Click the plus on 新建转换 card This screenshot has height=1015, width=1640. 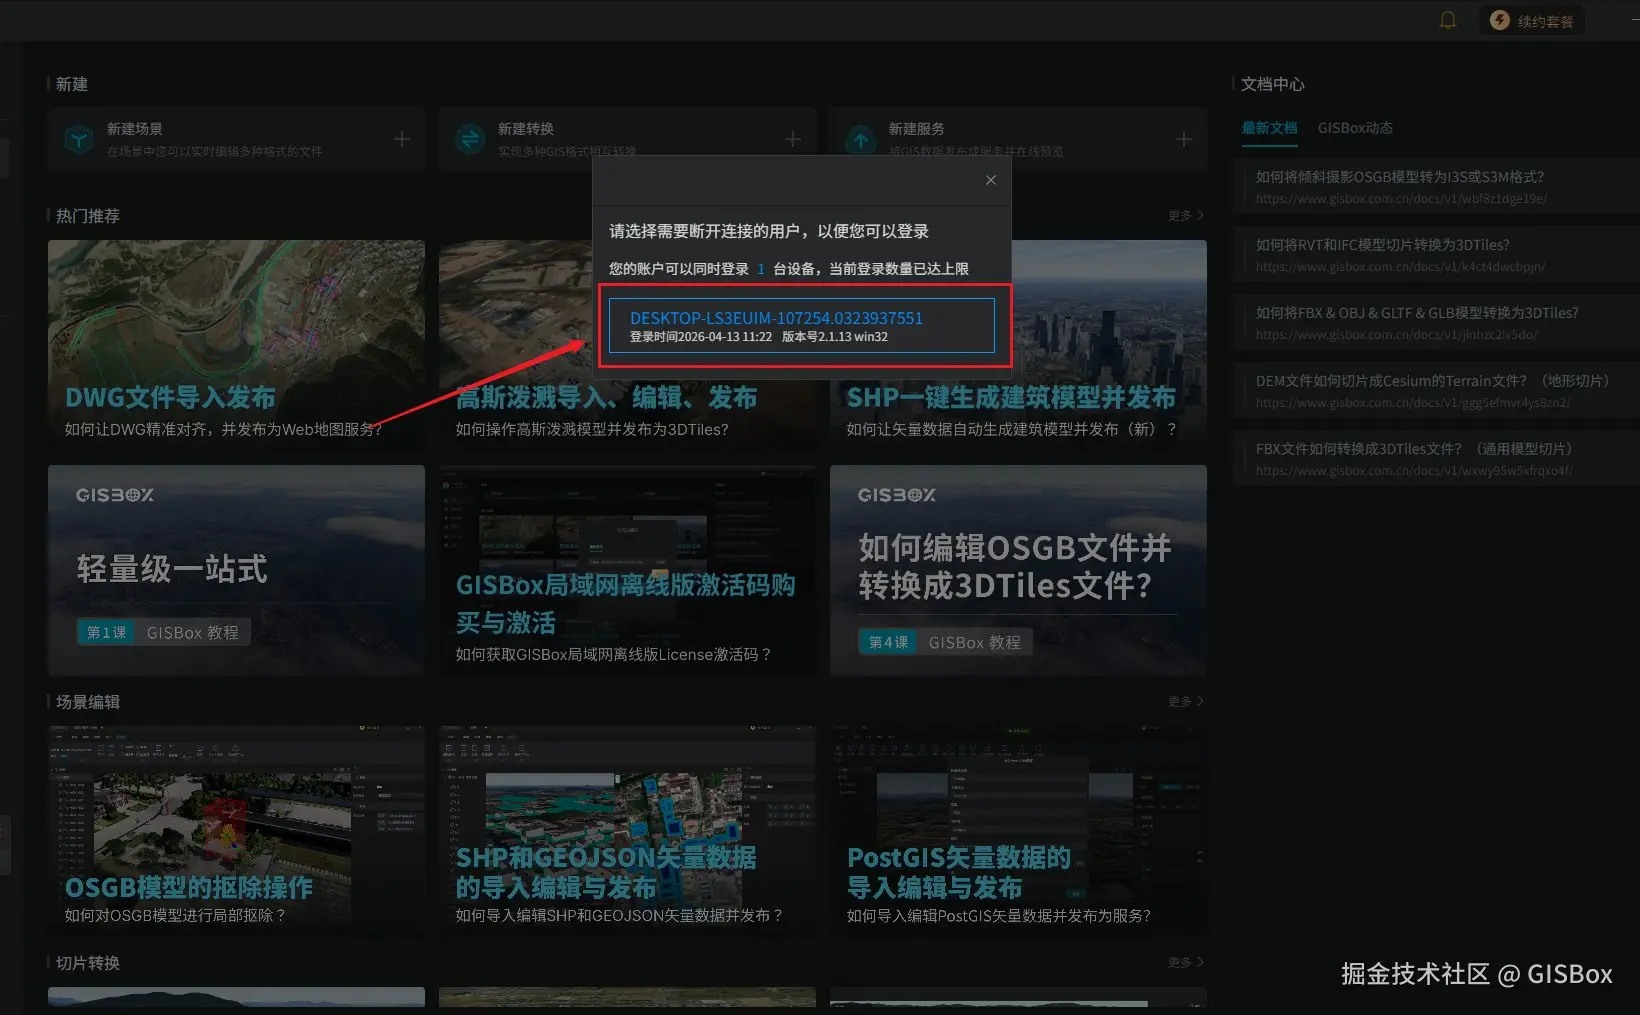click(x=793, y=139)
